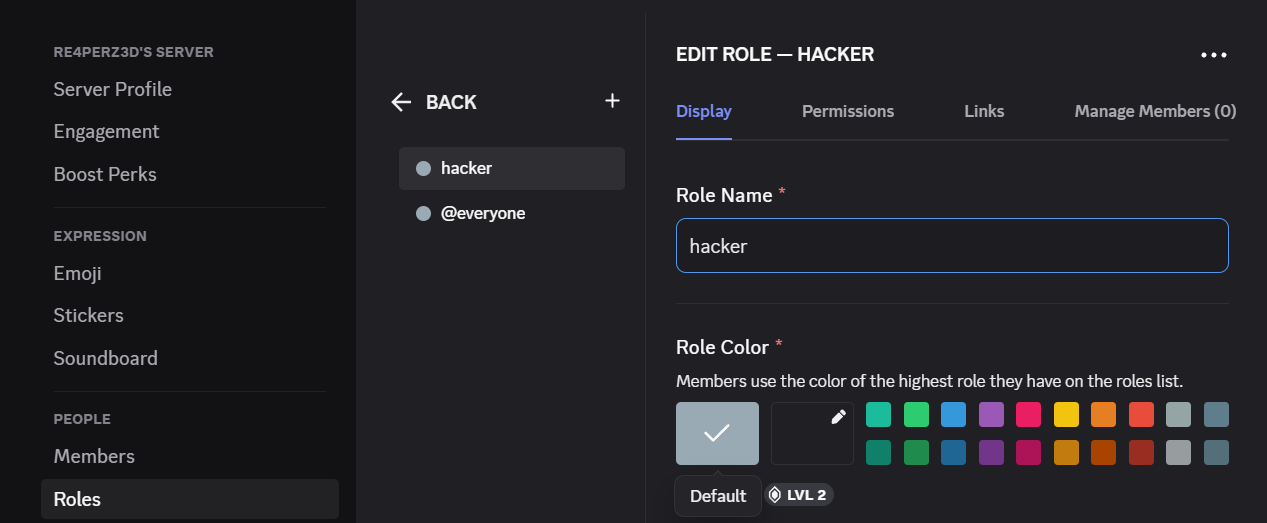
Task: Click the back arrow icon
Action: tap(401, 102)
